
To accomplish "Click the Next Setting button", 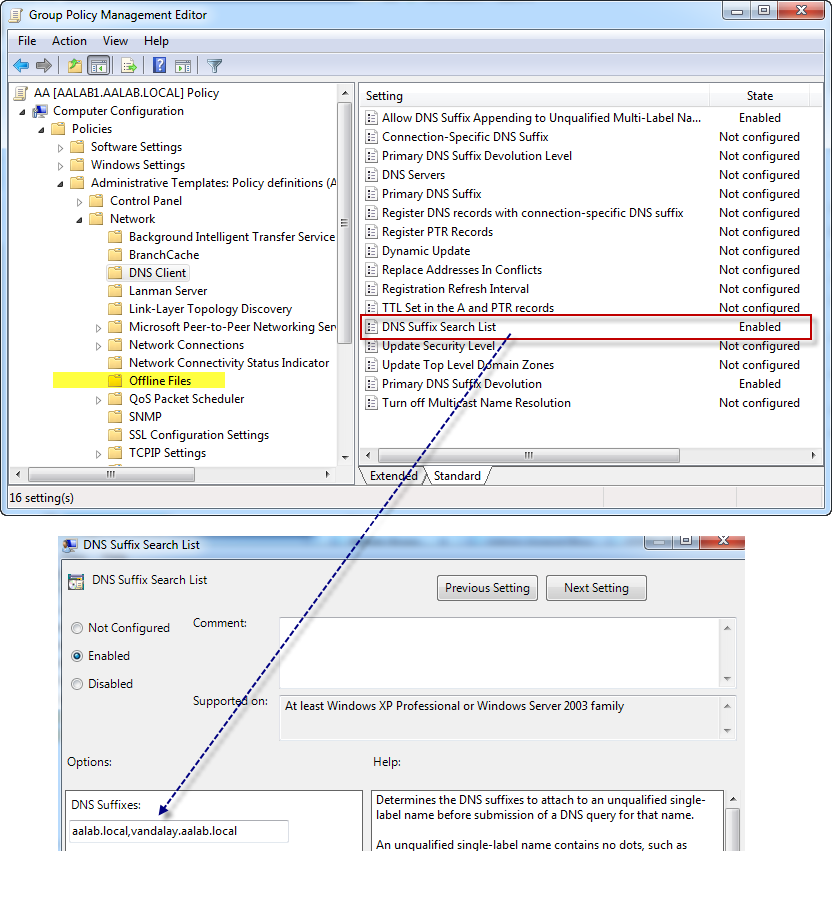I will click(x=596, y=588).
